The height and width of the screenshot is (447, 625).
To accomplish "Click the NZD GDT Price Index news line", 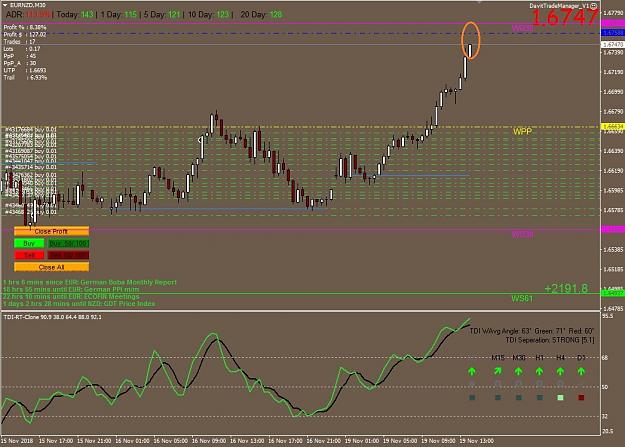I will coord(79,304).
